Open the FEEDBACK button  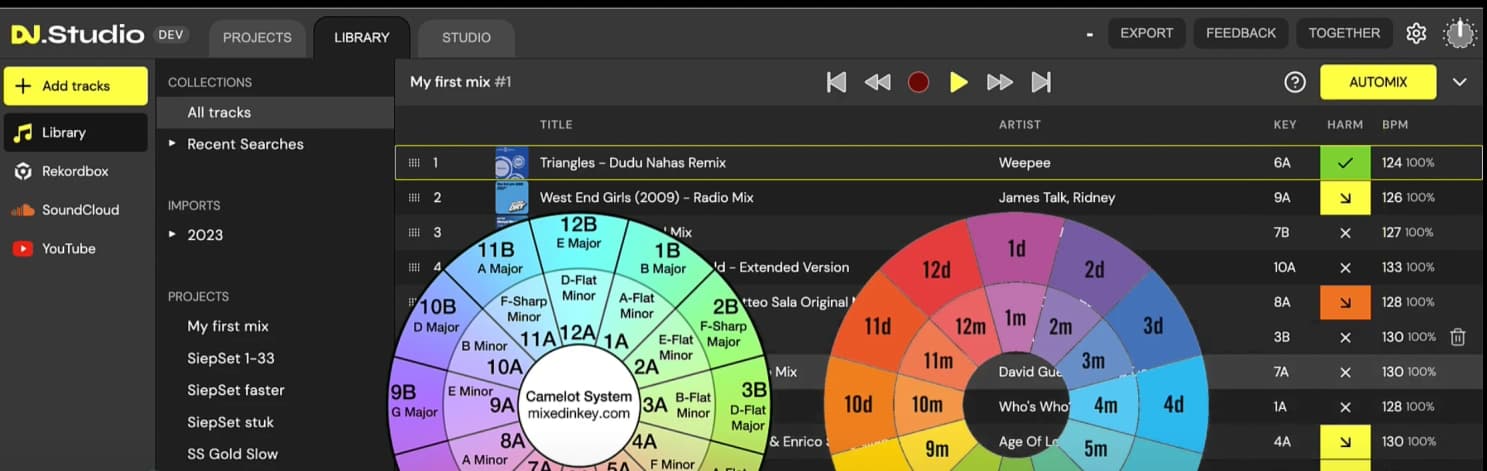pyautogui.click(x=1241, y=33)
